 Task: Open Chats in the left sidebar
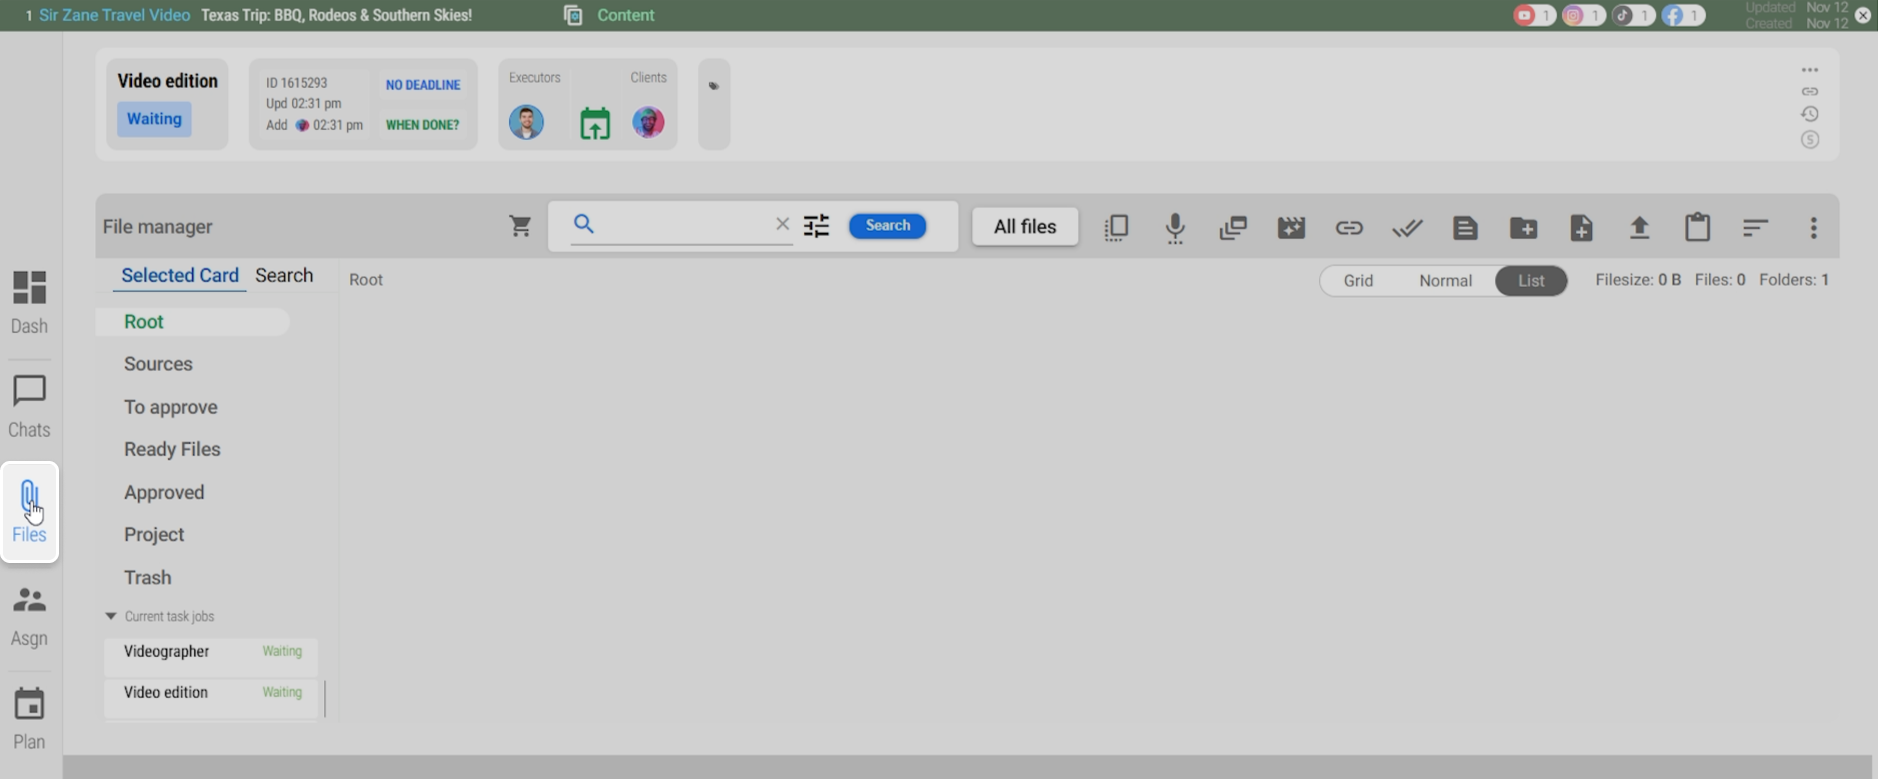pyautogui.click(x=29, y=407)
